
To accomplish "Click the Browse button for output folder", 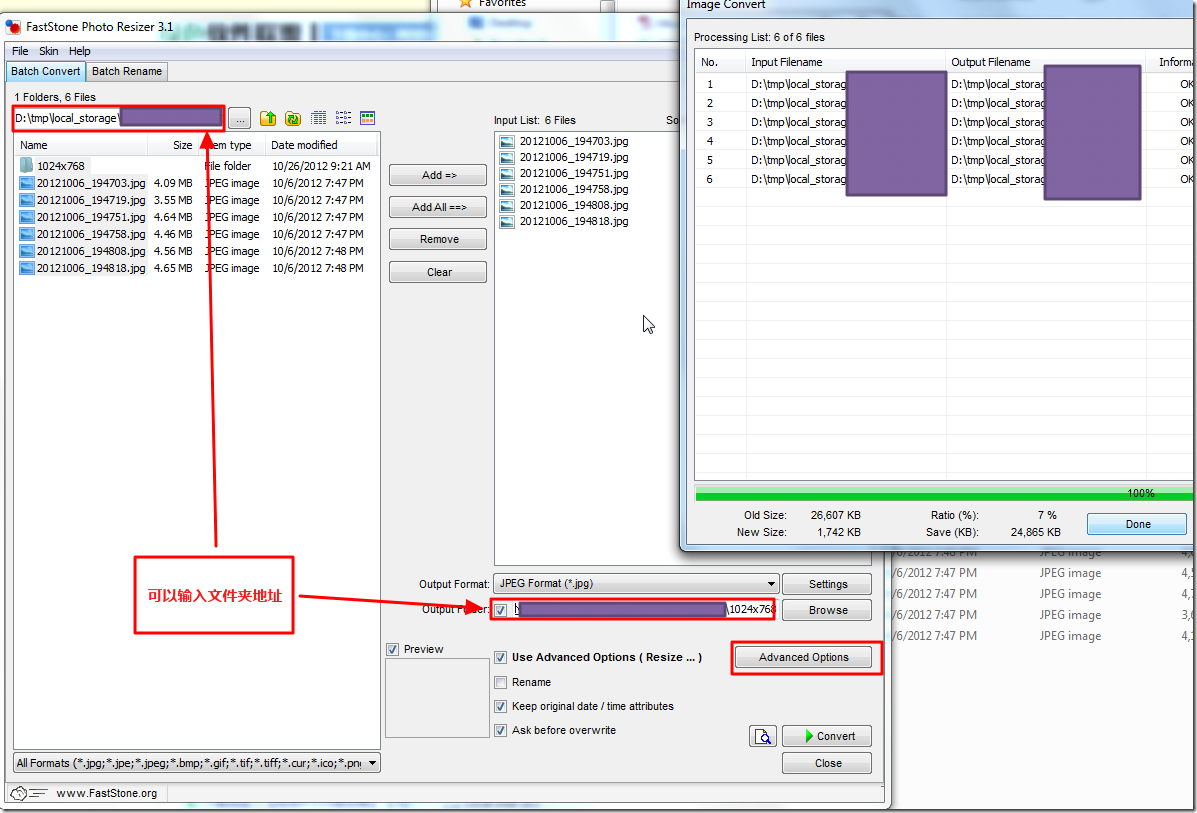I will (x=828, y=610).
